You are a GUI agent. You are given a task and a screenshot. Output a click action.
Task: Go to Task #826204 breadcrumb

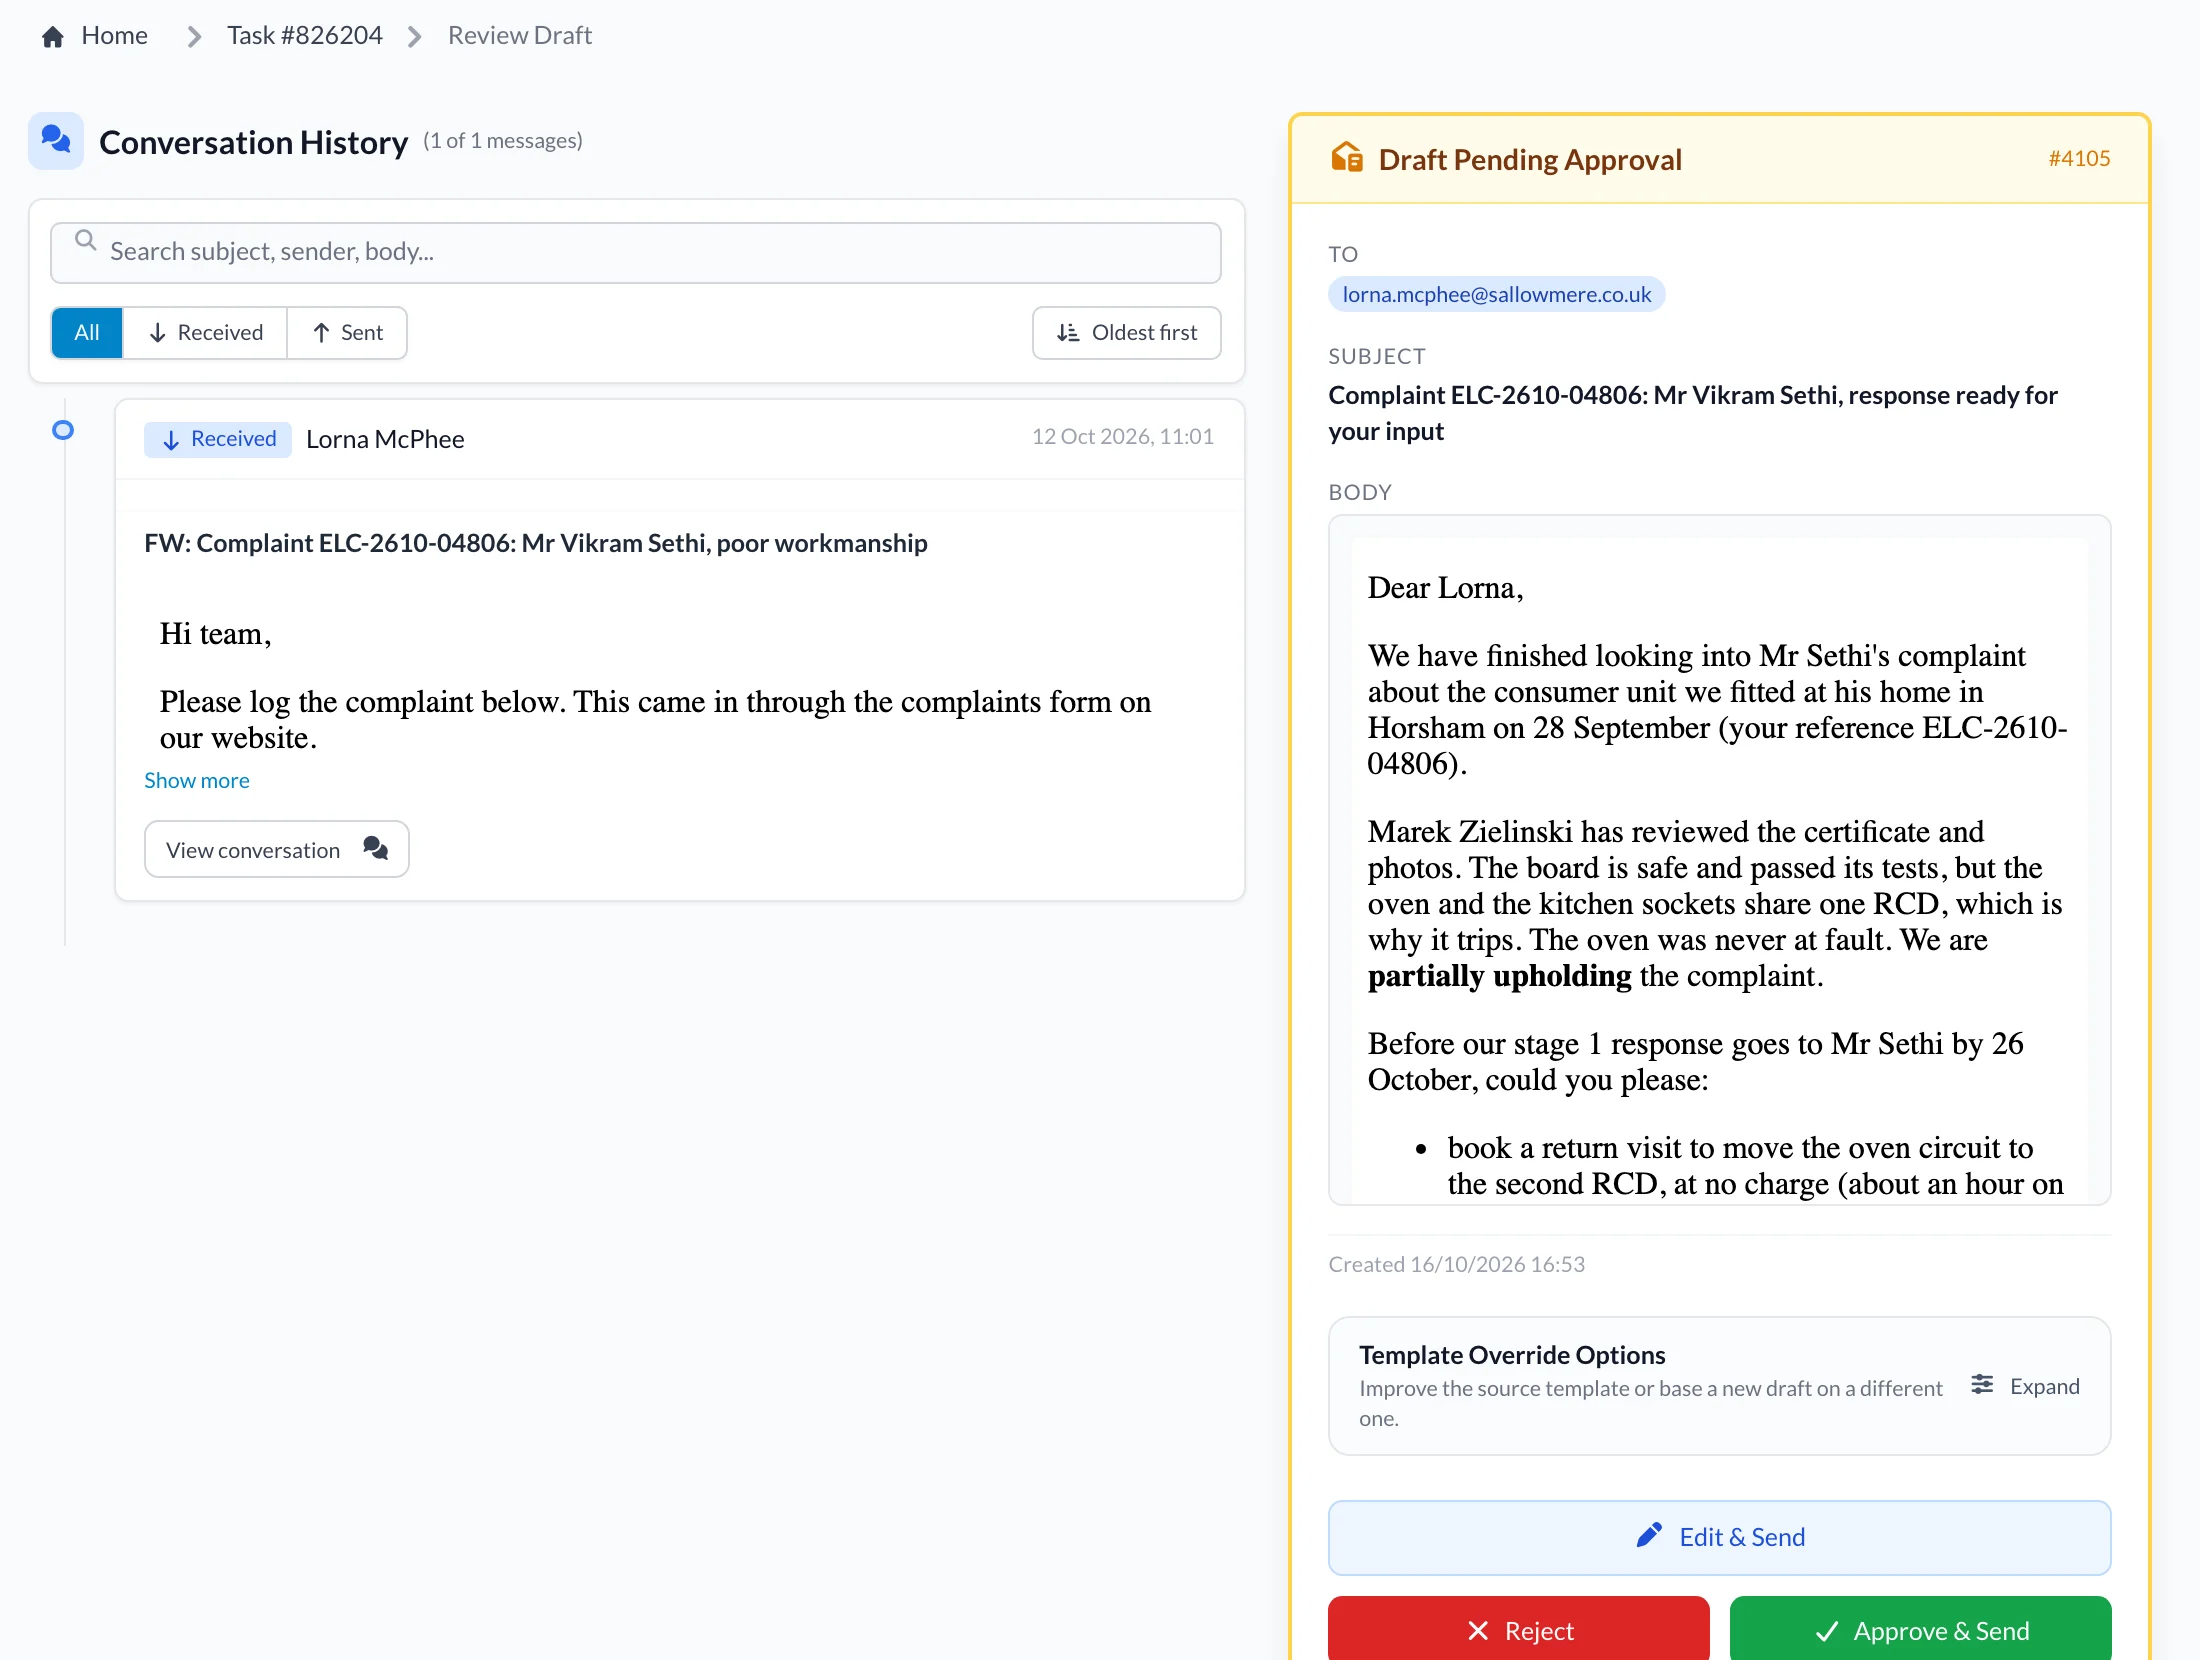coord(304,36)
